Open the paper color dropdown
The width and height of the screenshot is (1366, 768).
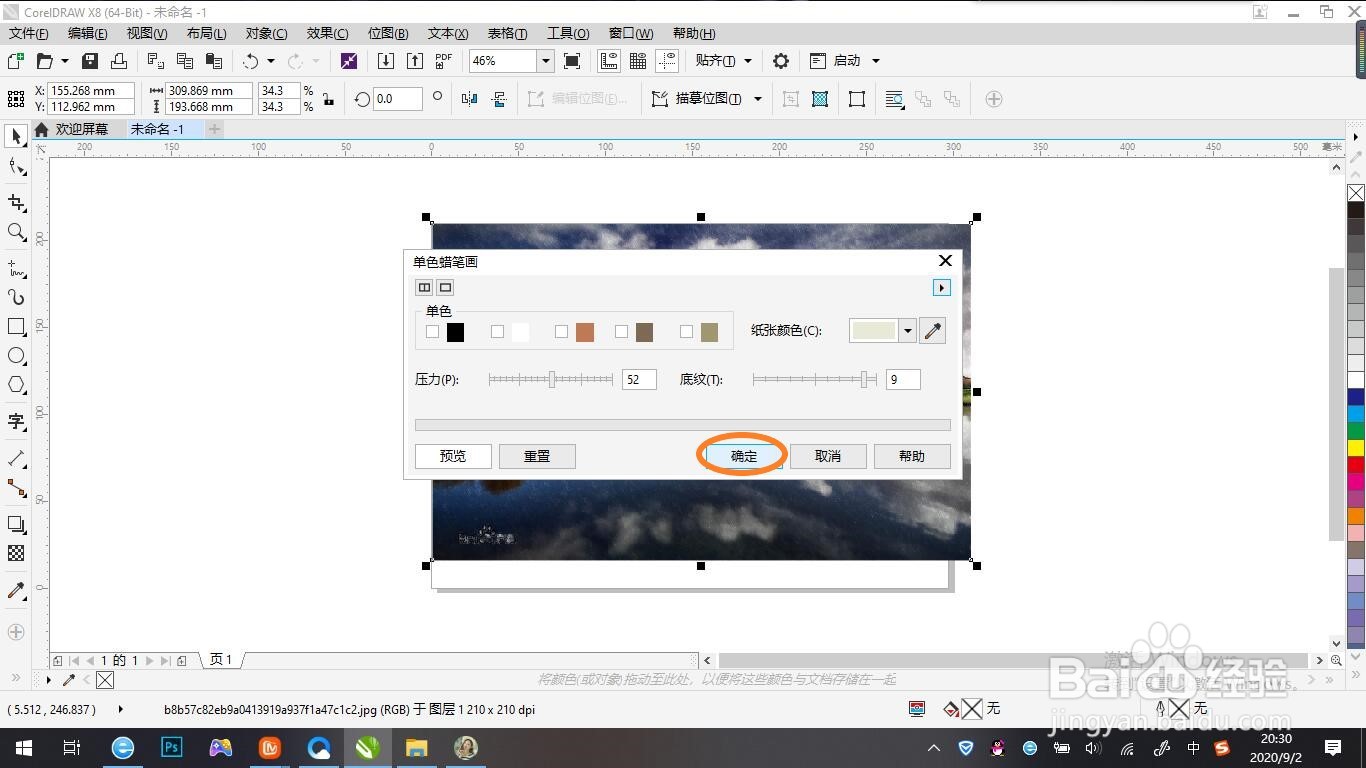pos(908,331)
